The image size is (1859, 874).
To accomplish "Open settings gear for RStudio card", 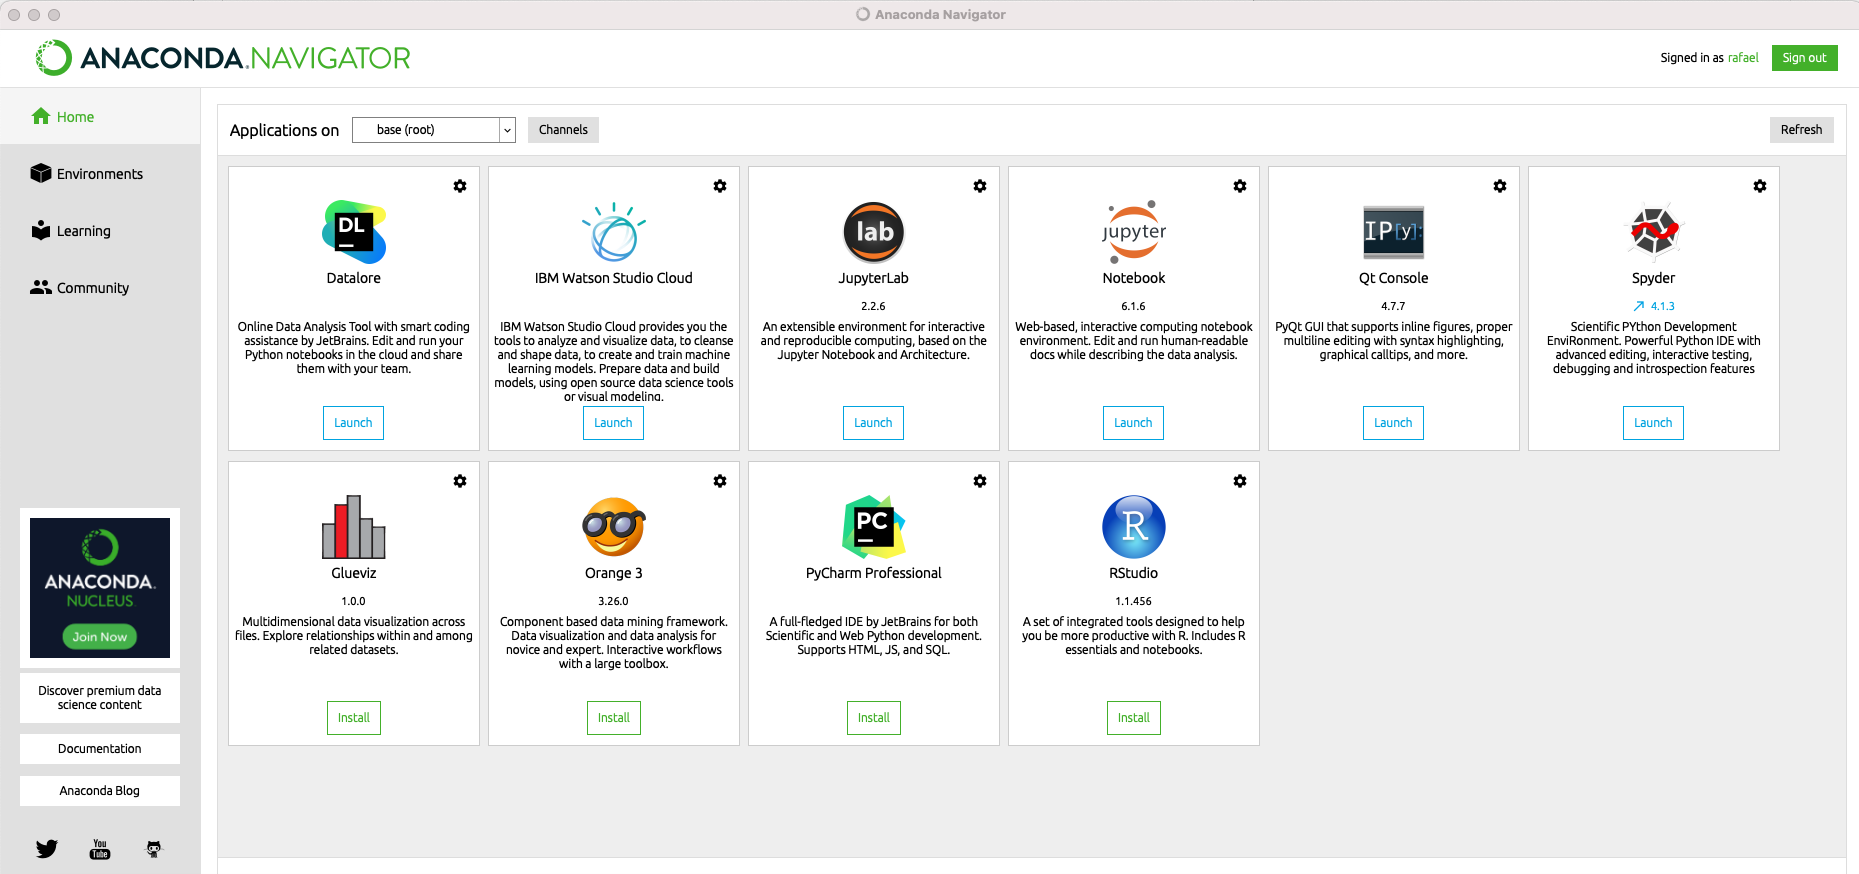I will pyautogui.click(x=1240, y=481).
